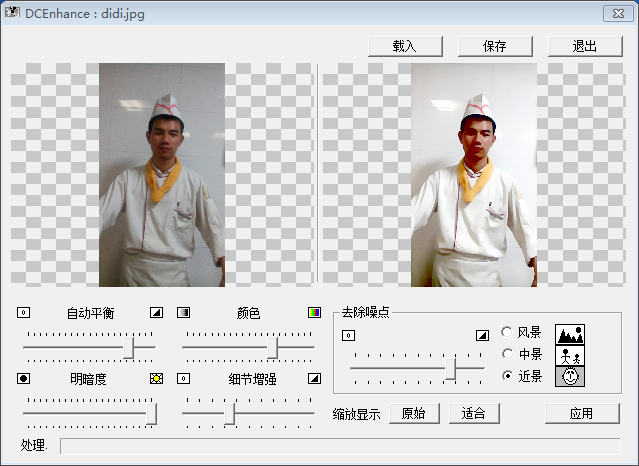Click the noise removal maximum icon
The height and width of the screenshot is (466, 639).
(x=483, y=336)
